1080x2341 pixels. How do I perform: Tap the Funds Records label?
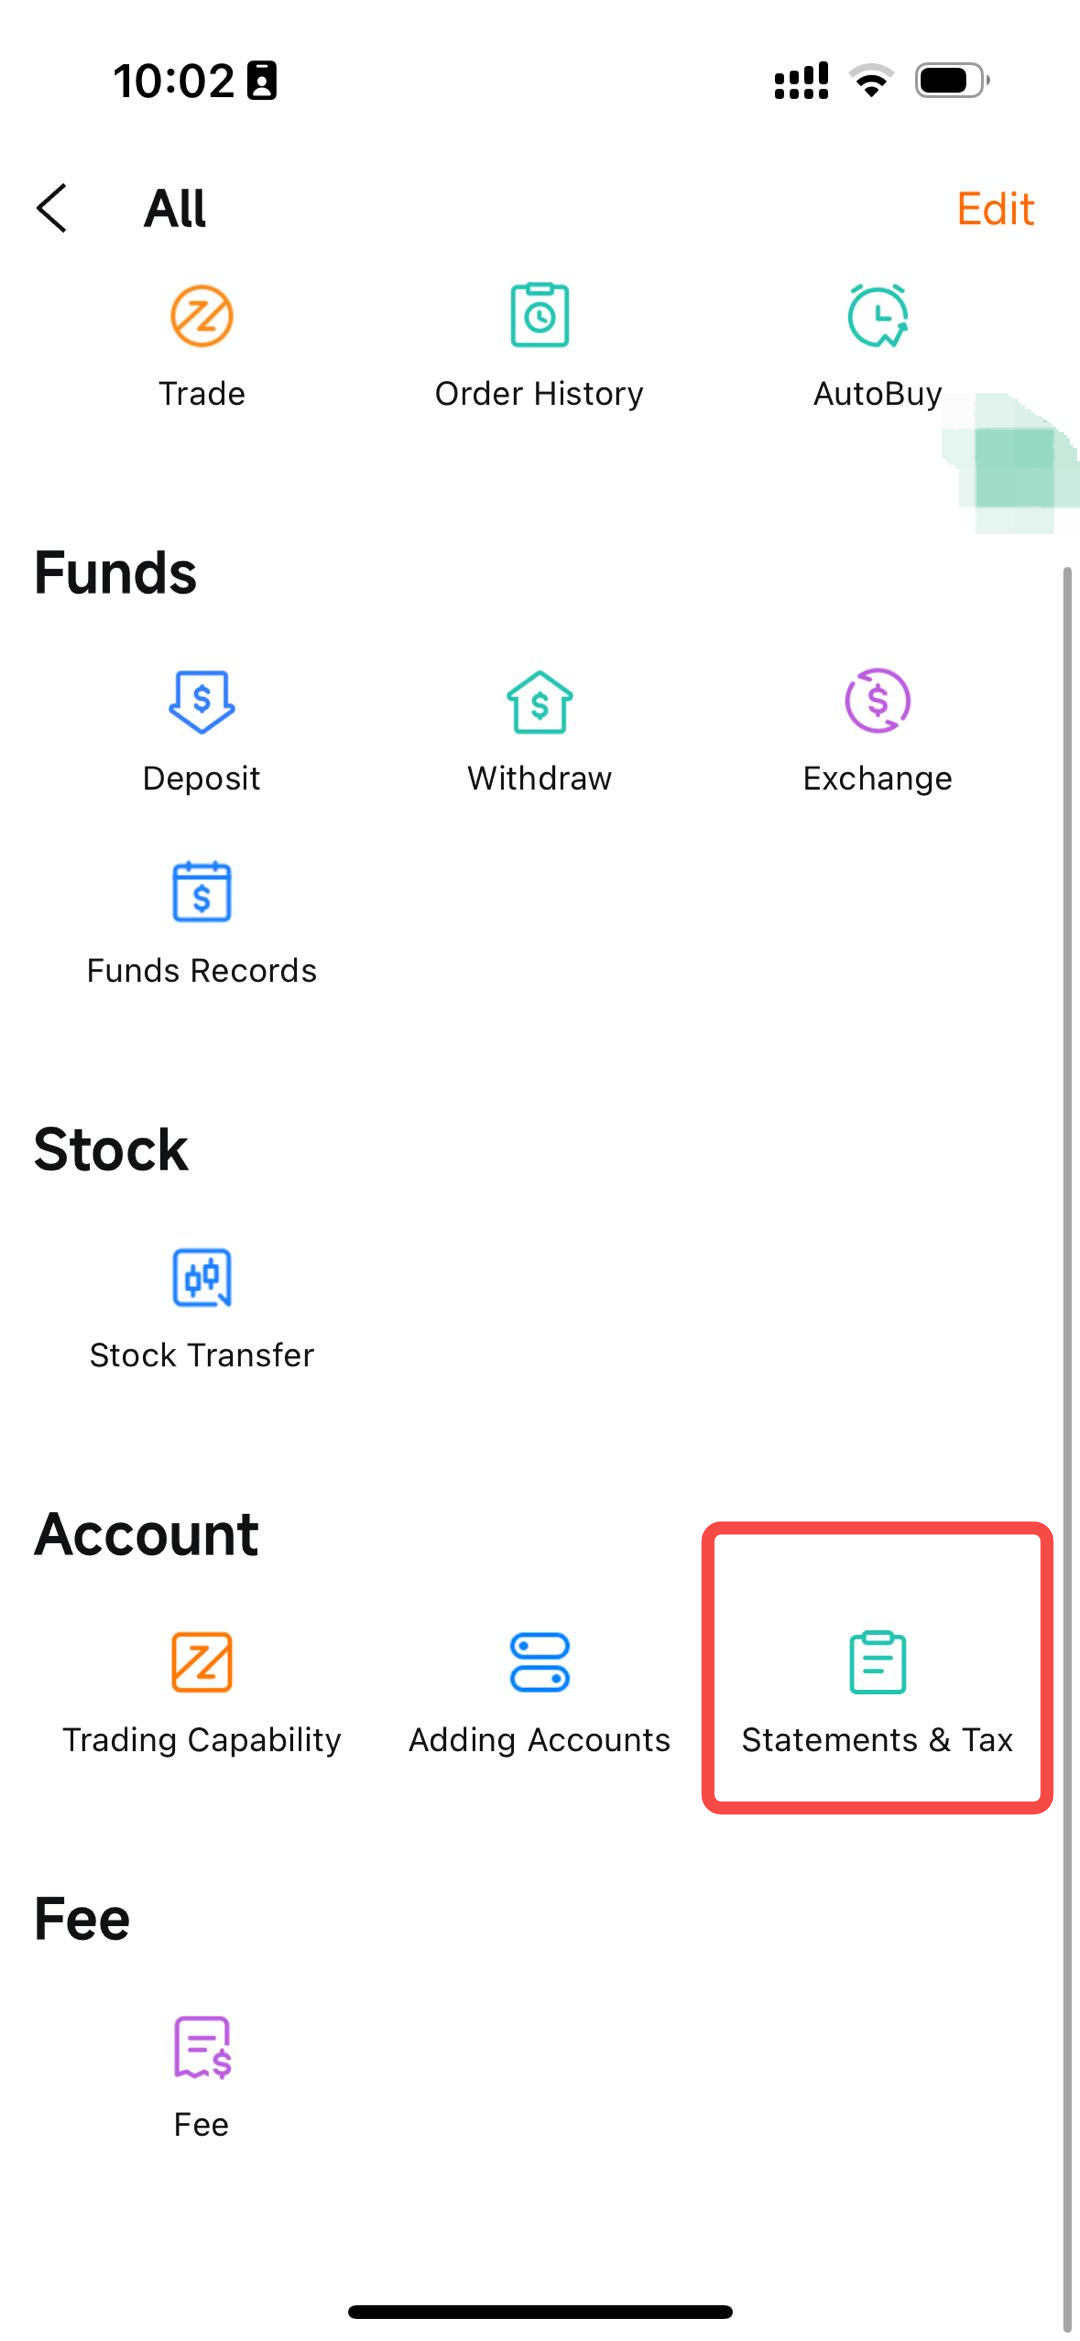point(201,971)
